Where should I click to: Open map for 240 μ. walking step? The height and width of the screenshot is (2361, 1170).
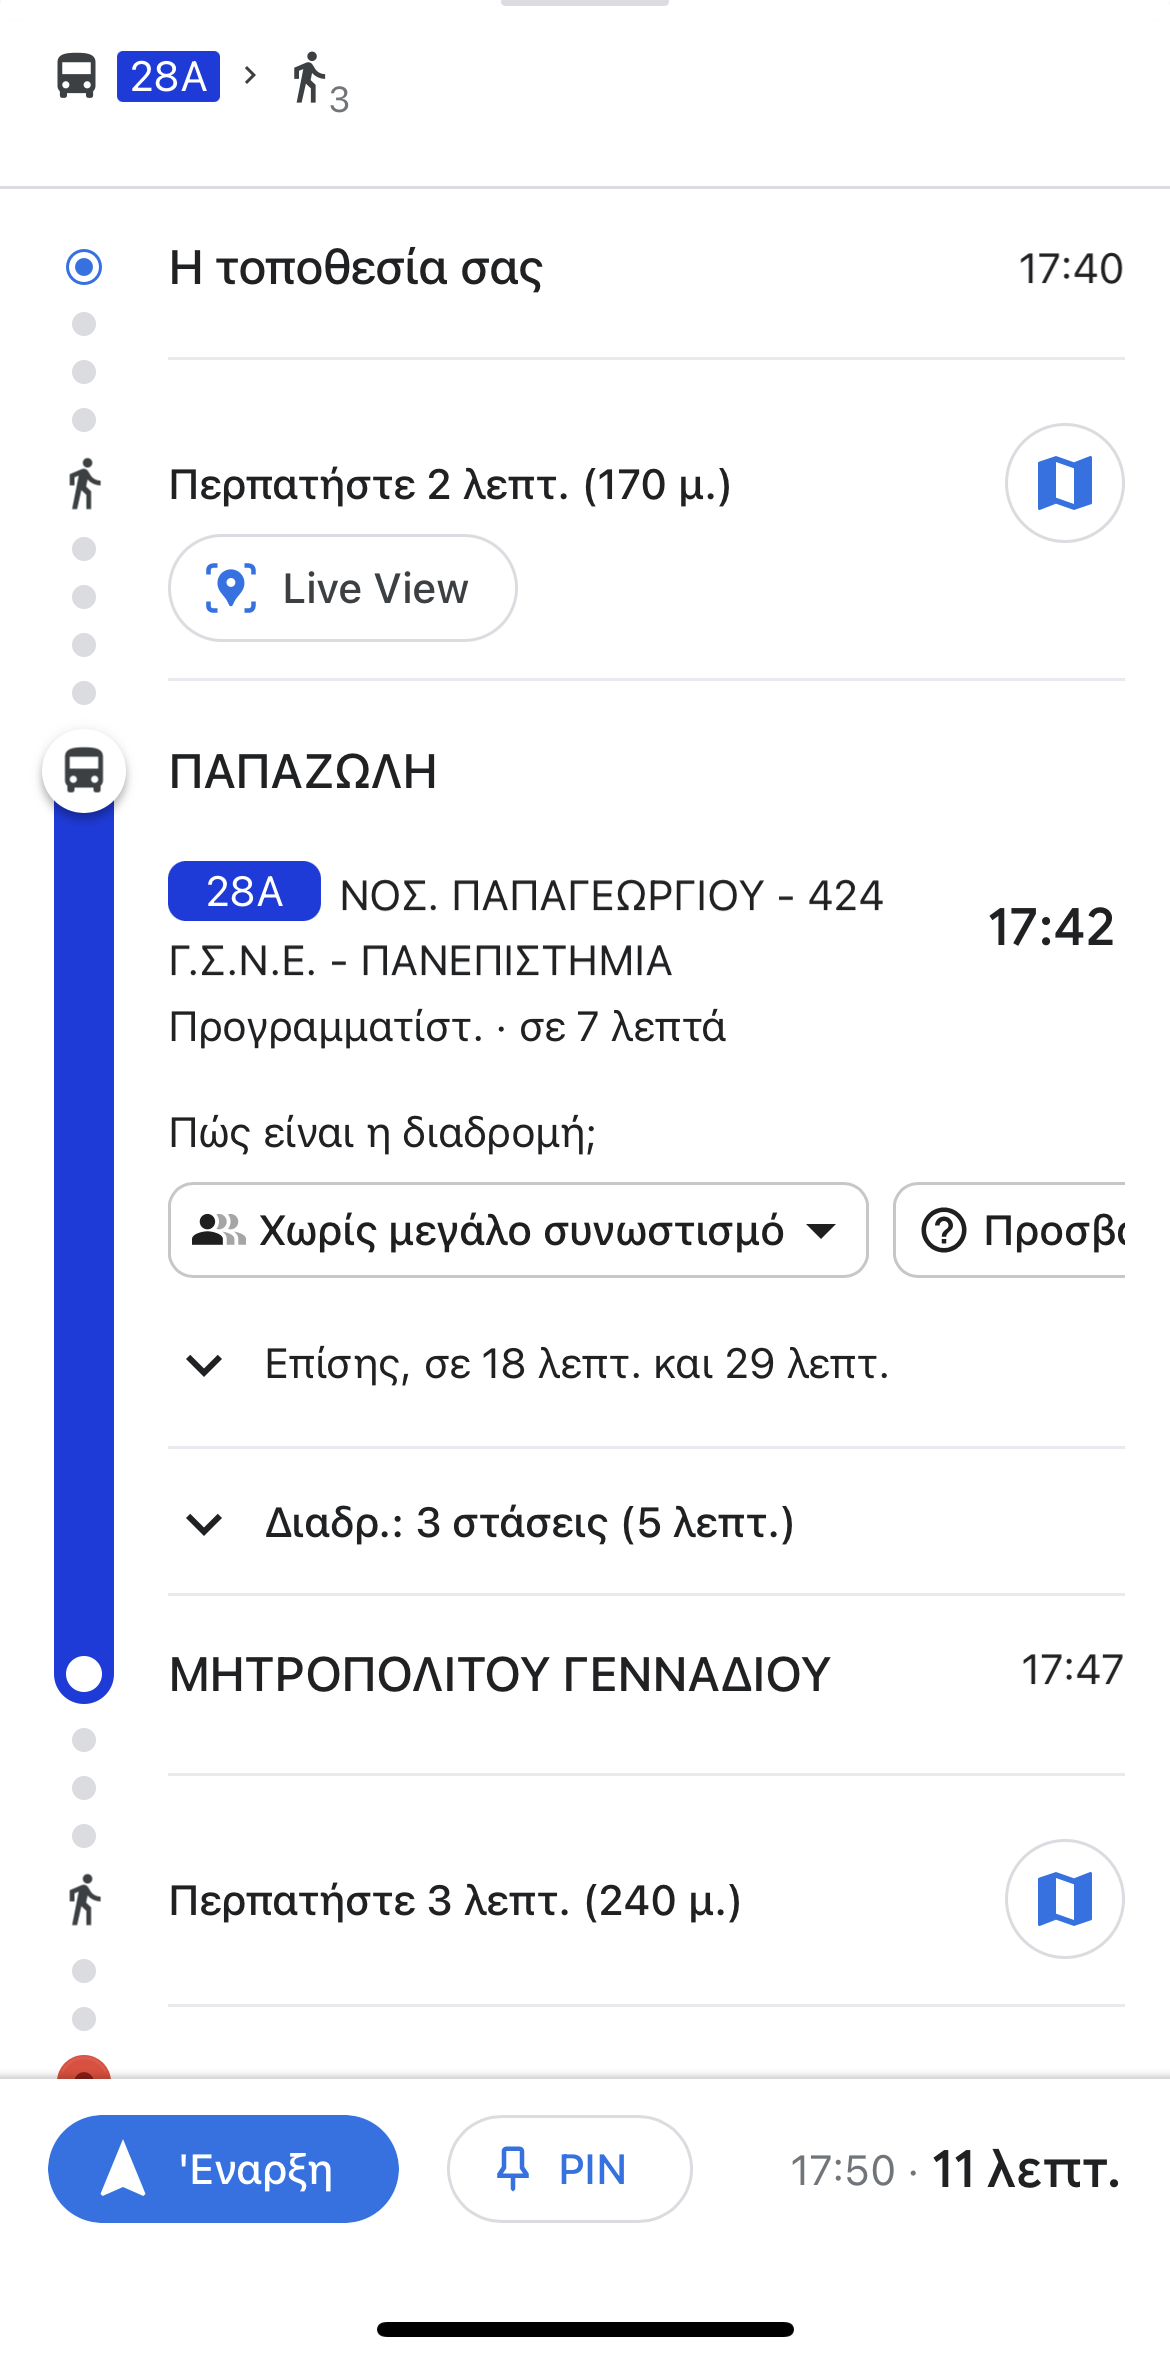(x=1064, y=1898)
